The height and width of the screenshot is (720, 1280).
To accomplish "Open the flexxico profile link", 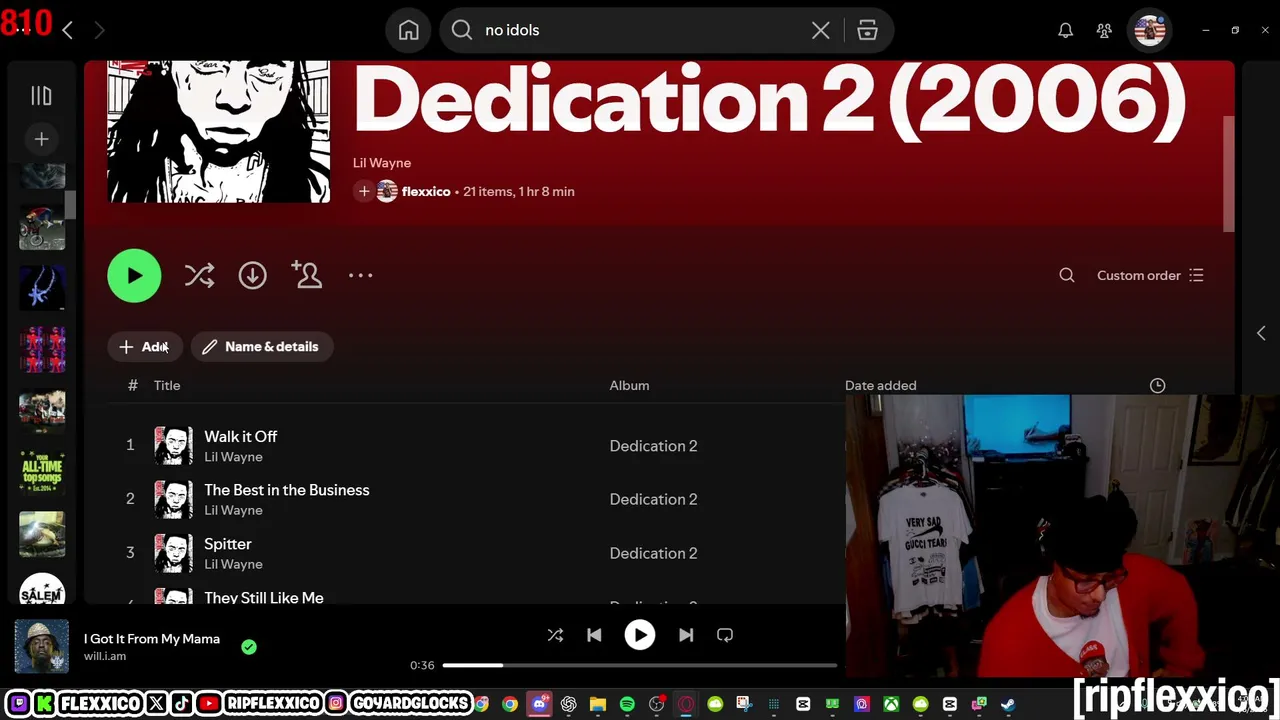I will [x=426, y=191].
